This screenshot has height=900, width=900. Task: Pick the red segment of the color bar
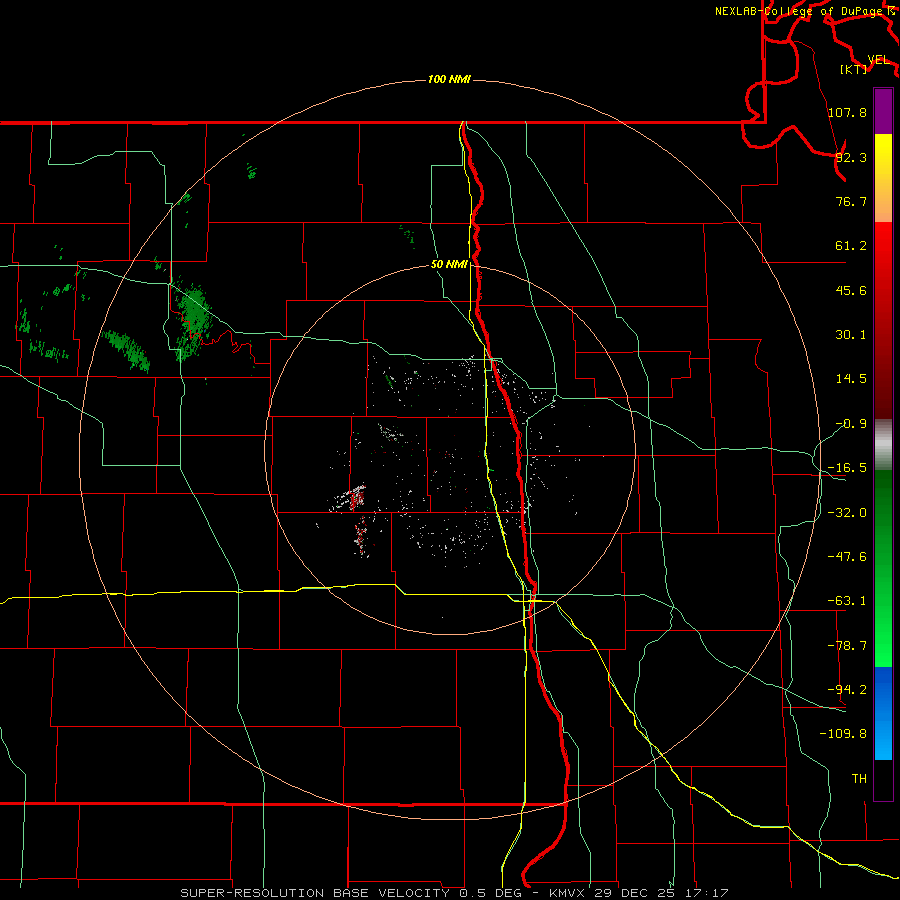point(883,320)
